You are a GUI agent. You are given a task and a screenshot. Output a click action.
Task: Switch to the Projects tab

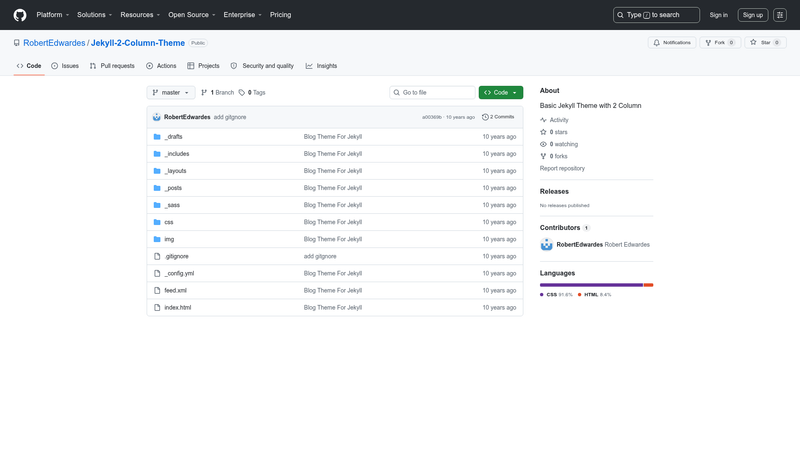pyautogui.click(x=203, y=66)
